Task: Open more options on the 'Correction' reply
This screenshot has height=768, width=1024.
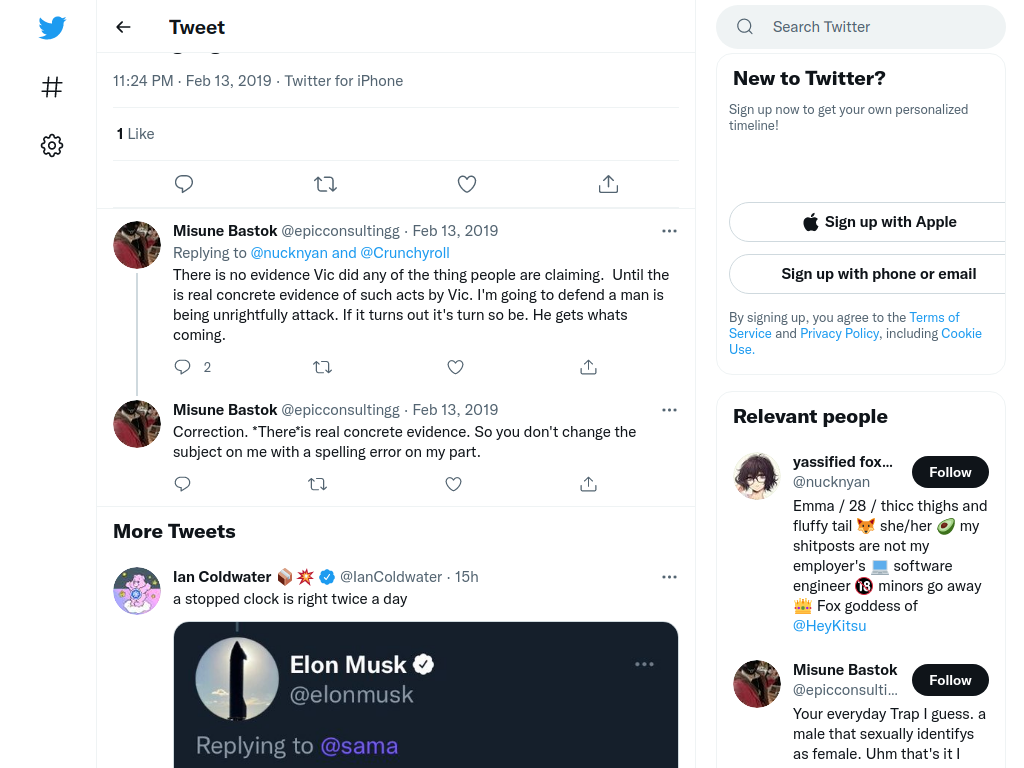Action: click(669, 410)
